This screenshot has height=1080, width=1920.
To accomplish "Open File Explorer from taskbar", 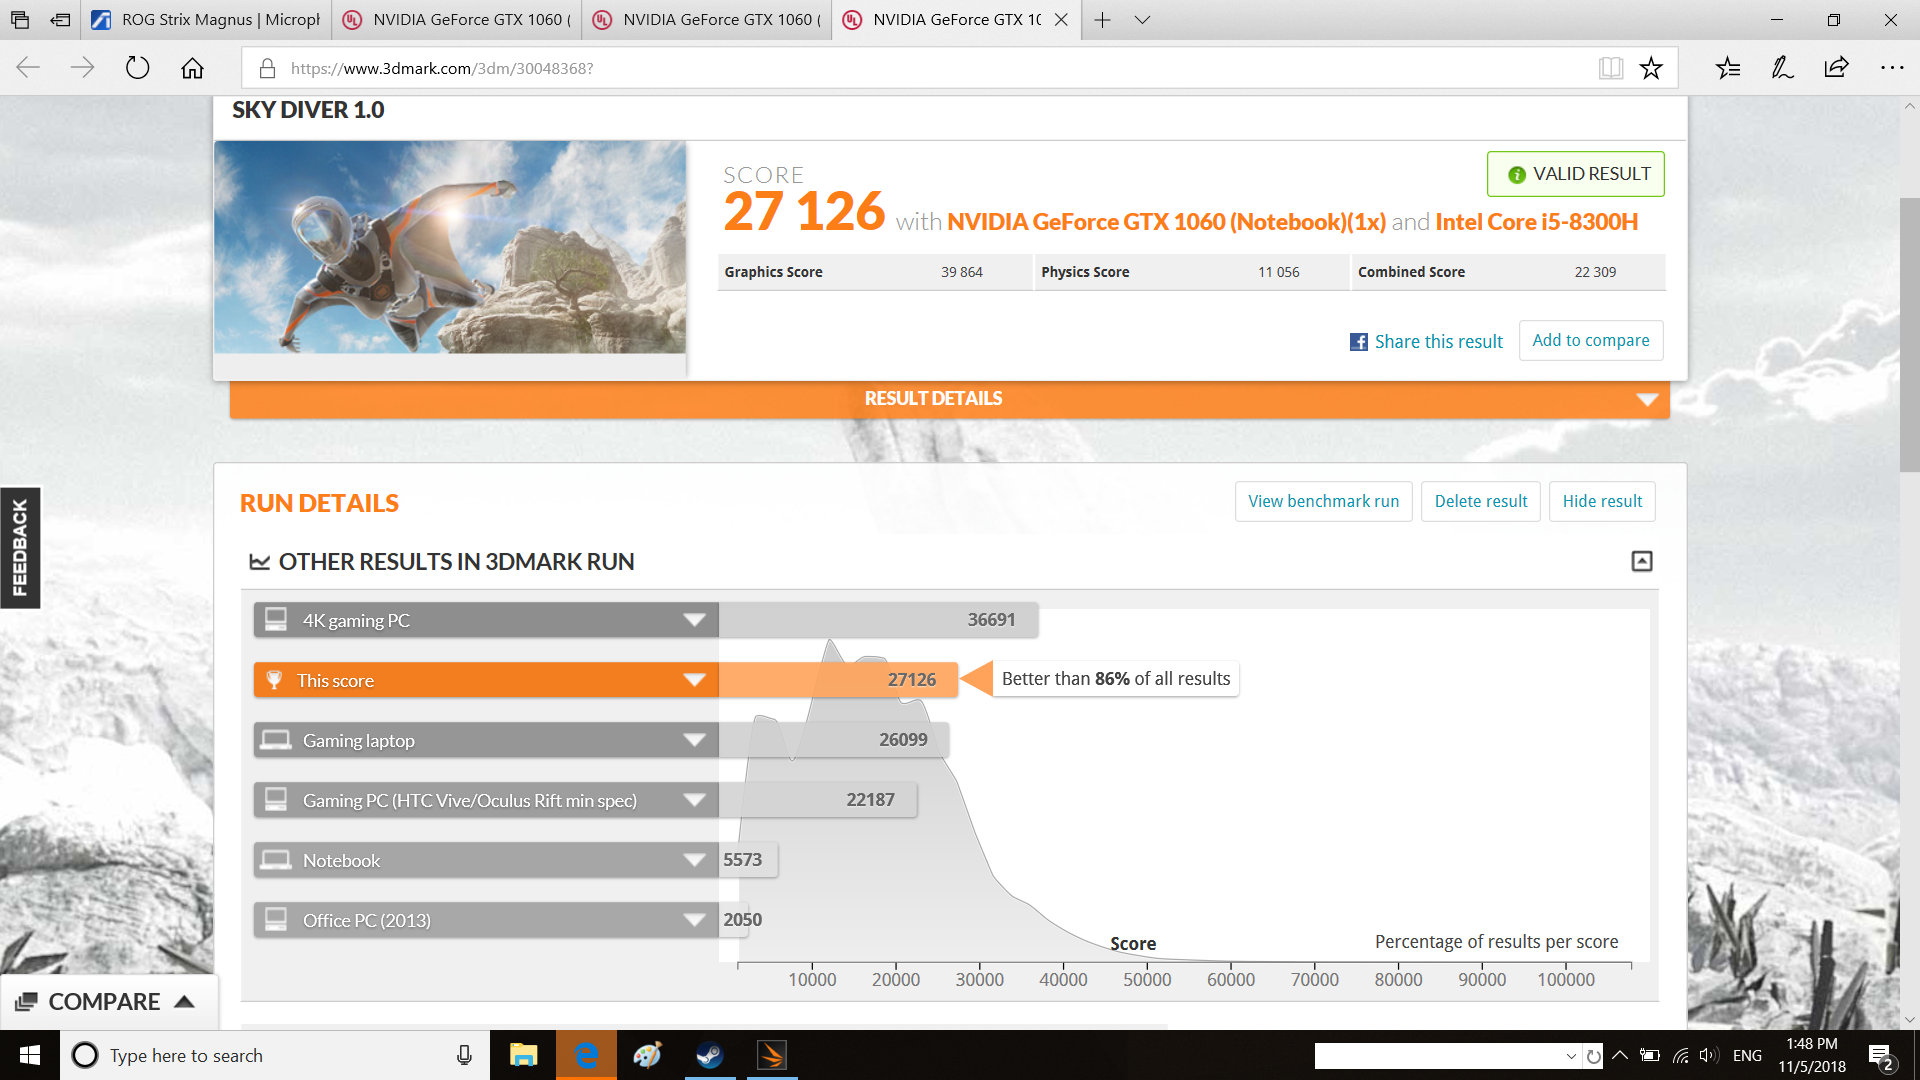I will (523, 1055).
